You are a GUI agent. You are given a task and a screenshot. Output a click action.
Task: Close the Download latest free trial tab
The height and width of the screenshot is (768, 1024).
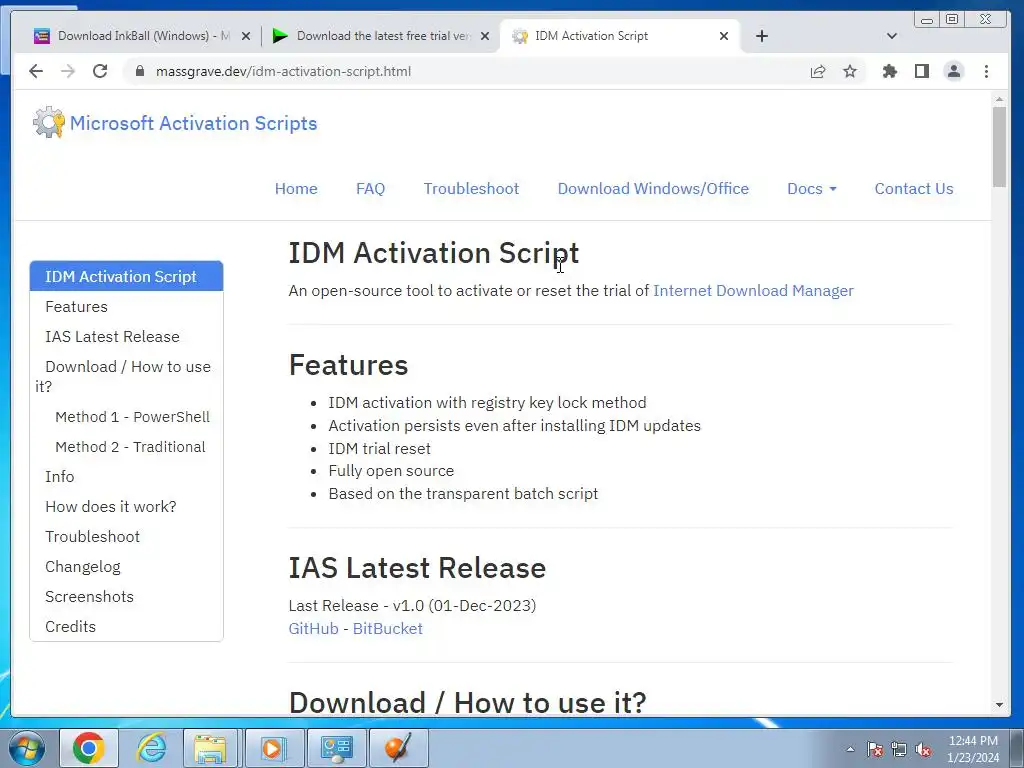(x=485, y=36)
